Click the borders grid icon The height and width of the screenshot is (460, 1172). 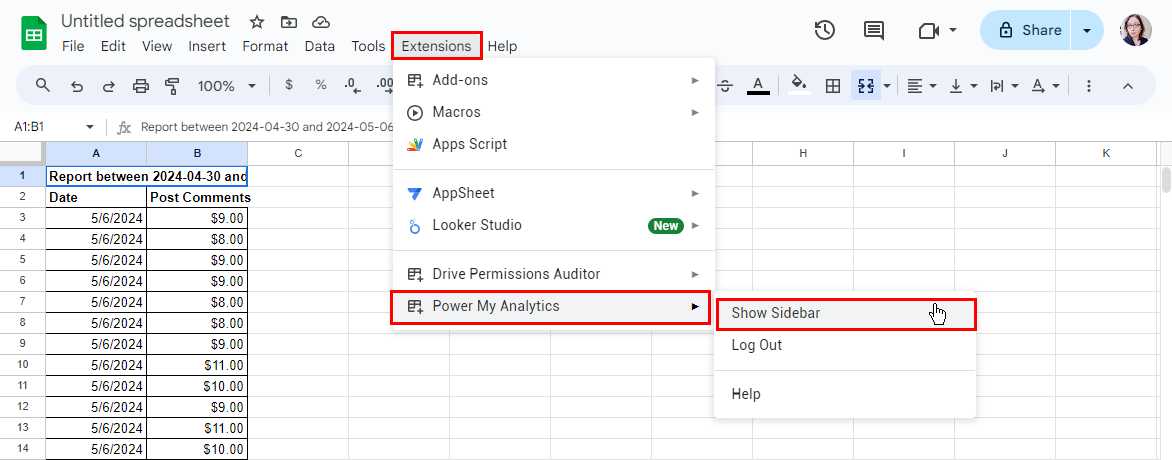click(x=832, y=86)
